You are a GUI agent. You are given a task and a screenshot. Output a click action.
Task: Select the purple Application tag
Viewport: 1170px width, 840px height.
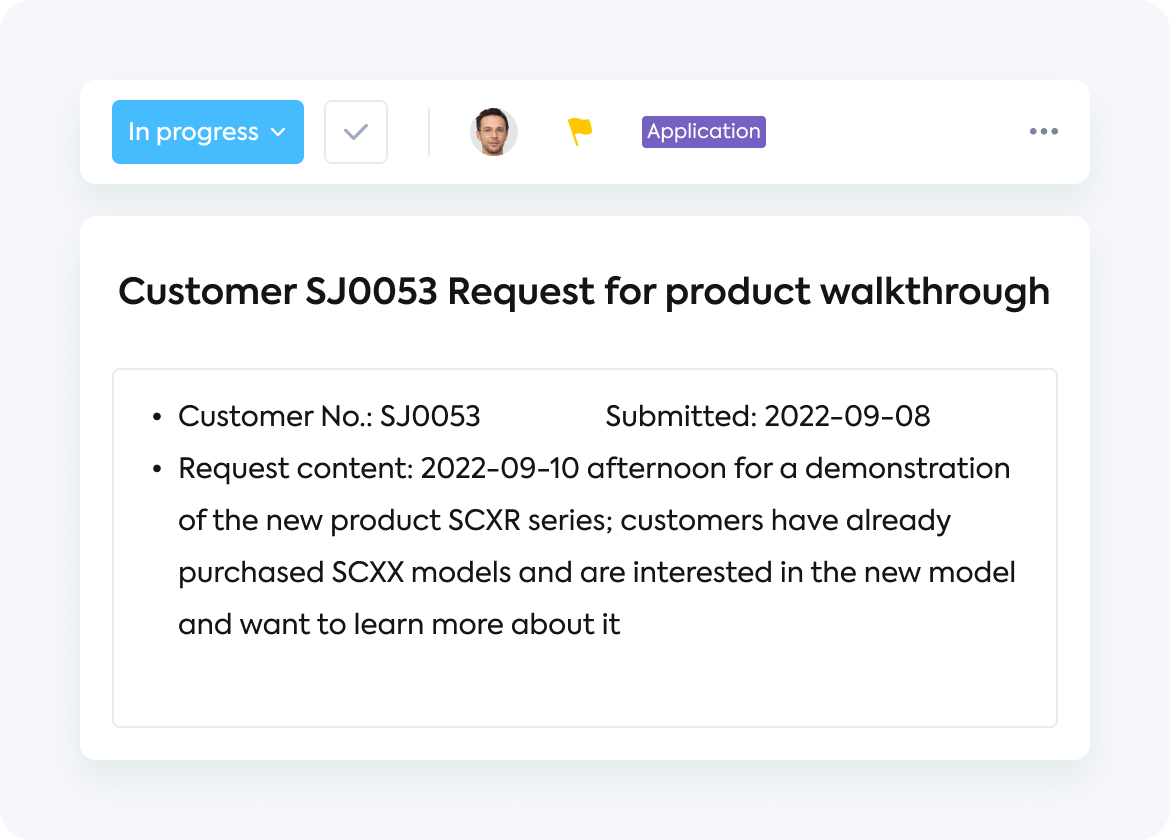point(704,132)
